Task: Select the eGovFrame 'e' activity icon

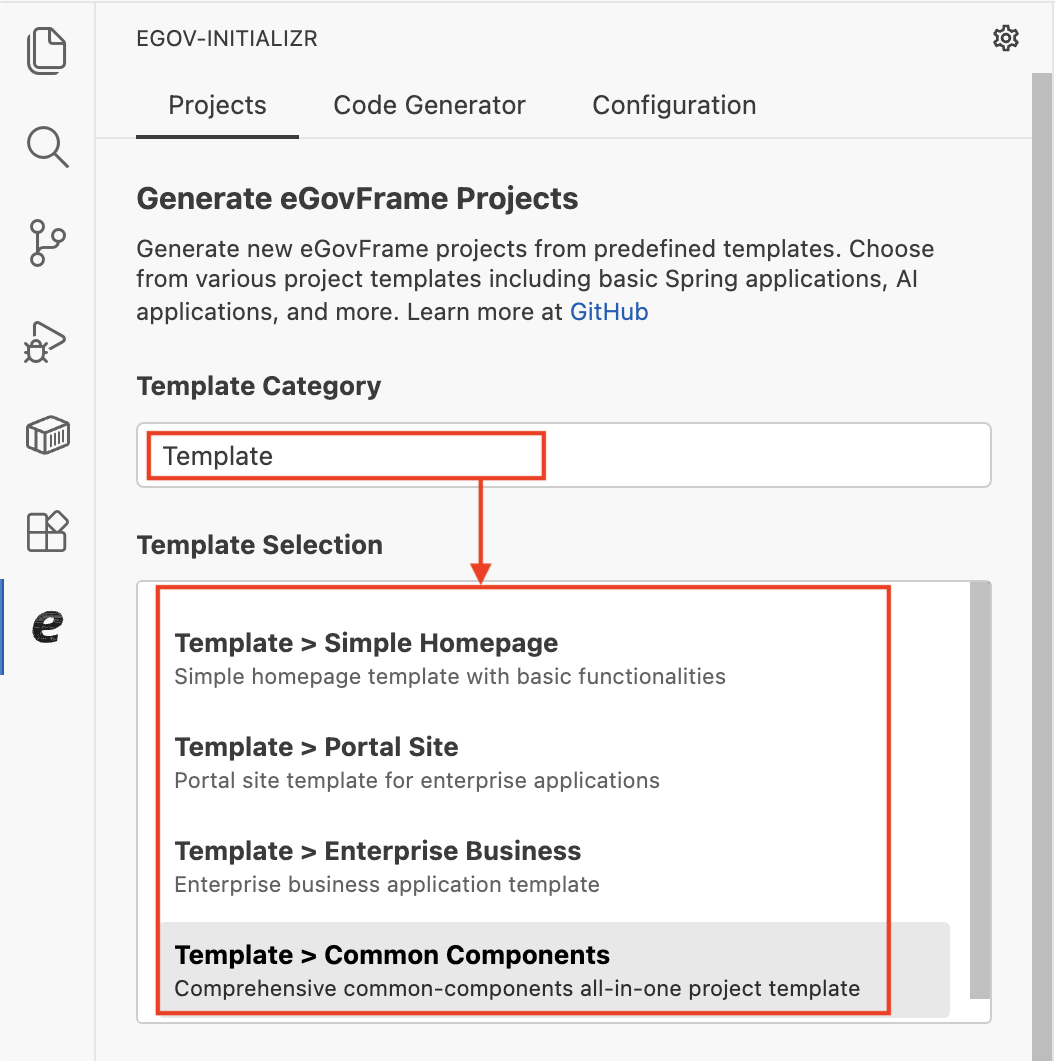Action: click(x=47, y=626)
